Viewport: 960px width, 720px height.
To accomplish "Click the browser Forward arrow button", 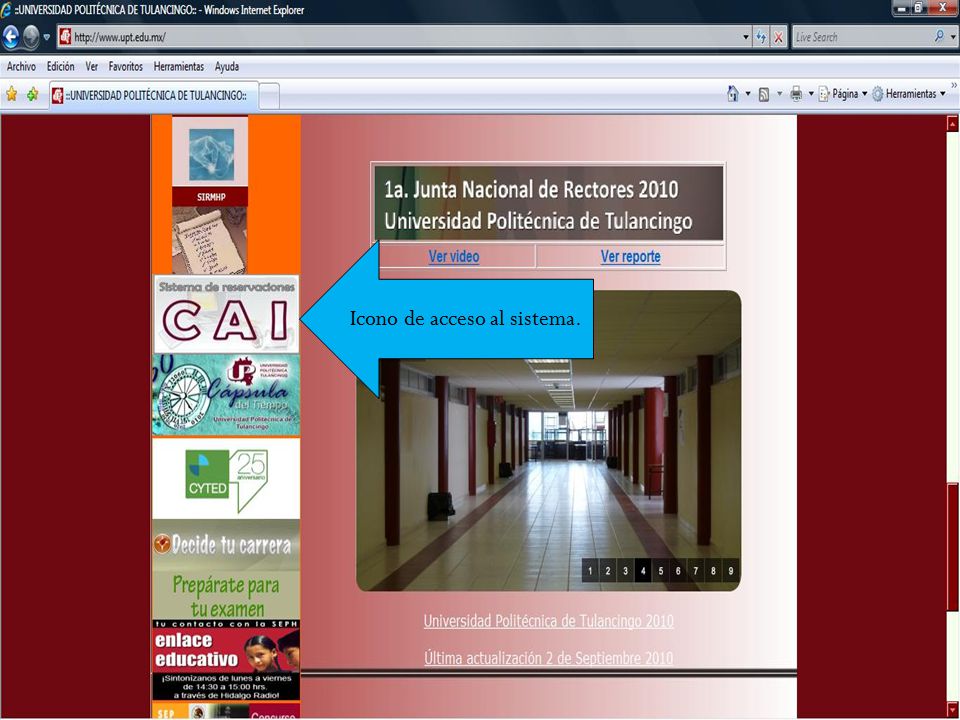I will [x=31, y=37].
